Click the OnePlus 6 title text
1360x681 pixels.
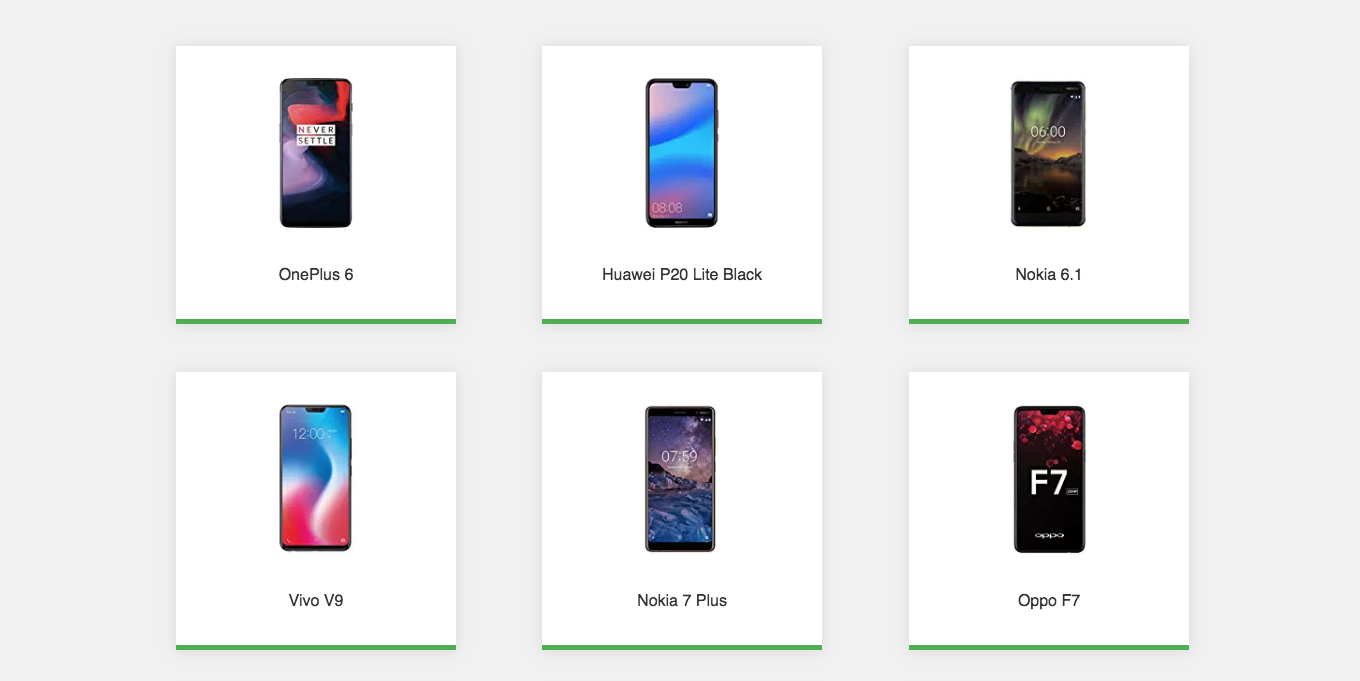316,274
